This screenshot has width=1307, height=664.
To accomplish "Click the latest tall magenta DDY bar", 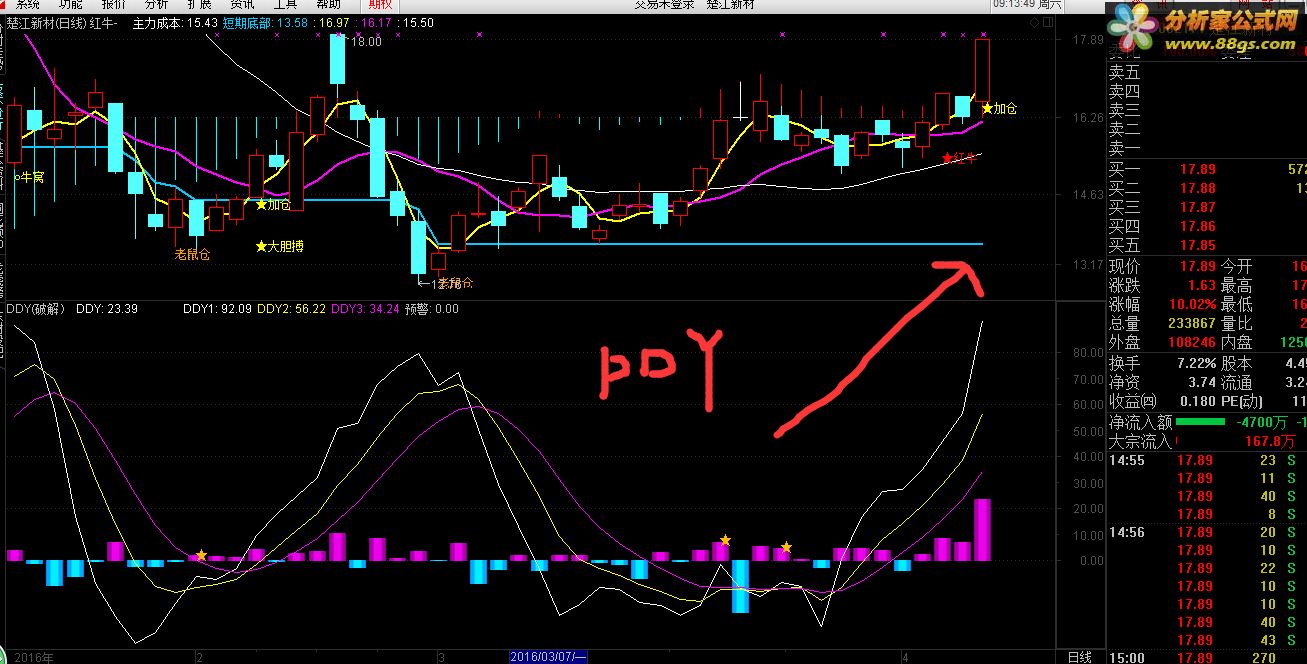I will [x=982, y=529].
